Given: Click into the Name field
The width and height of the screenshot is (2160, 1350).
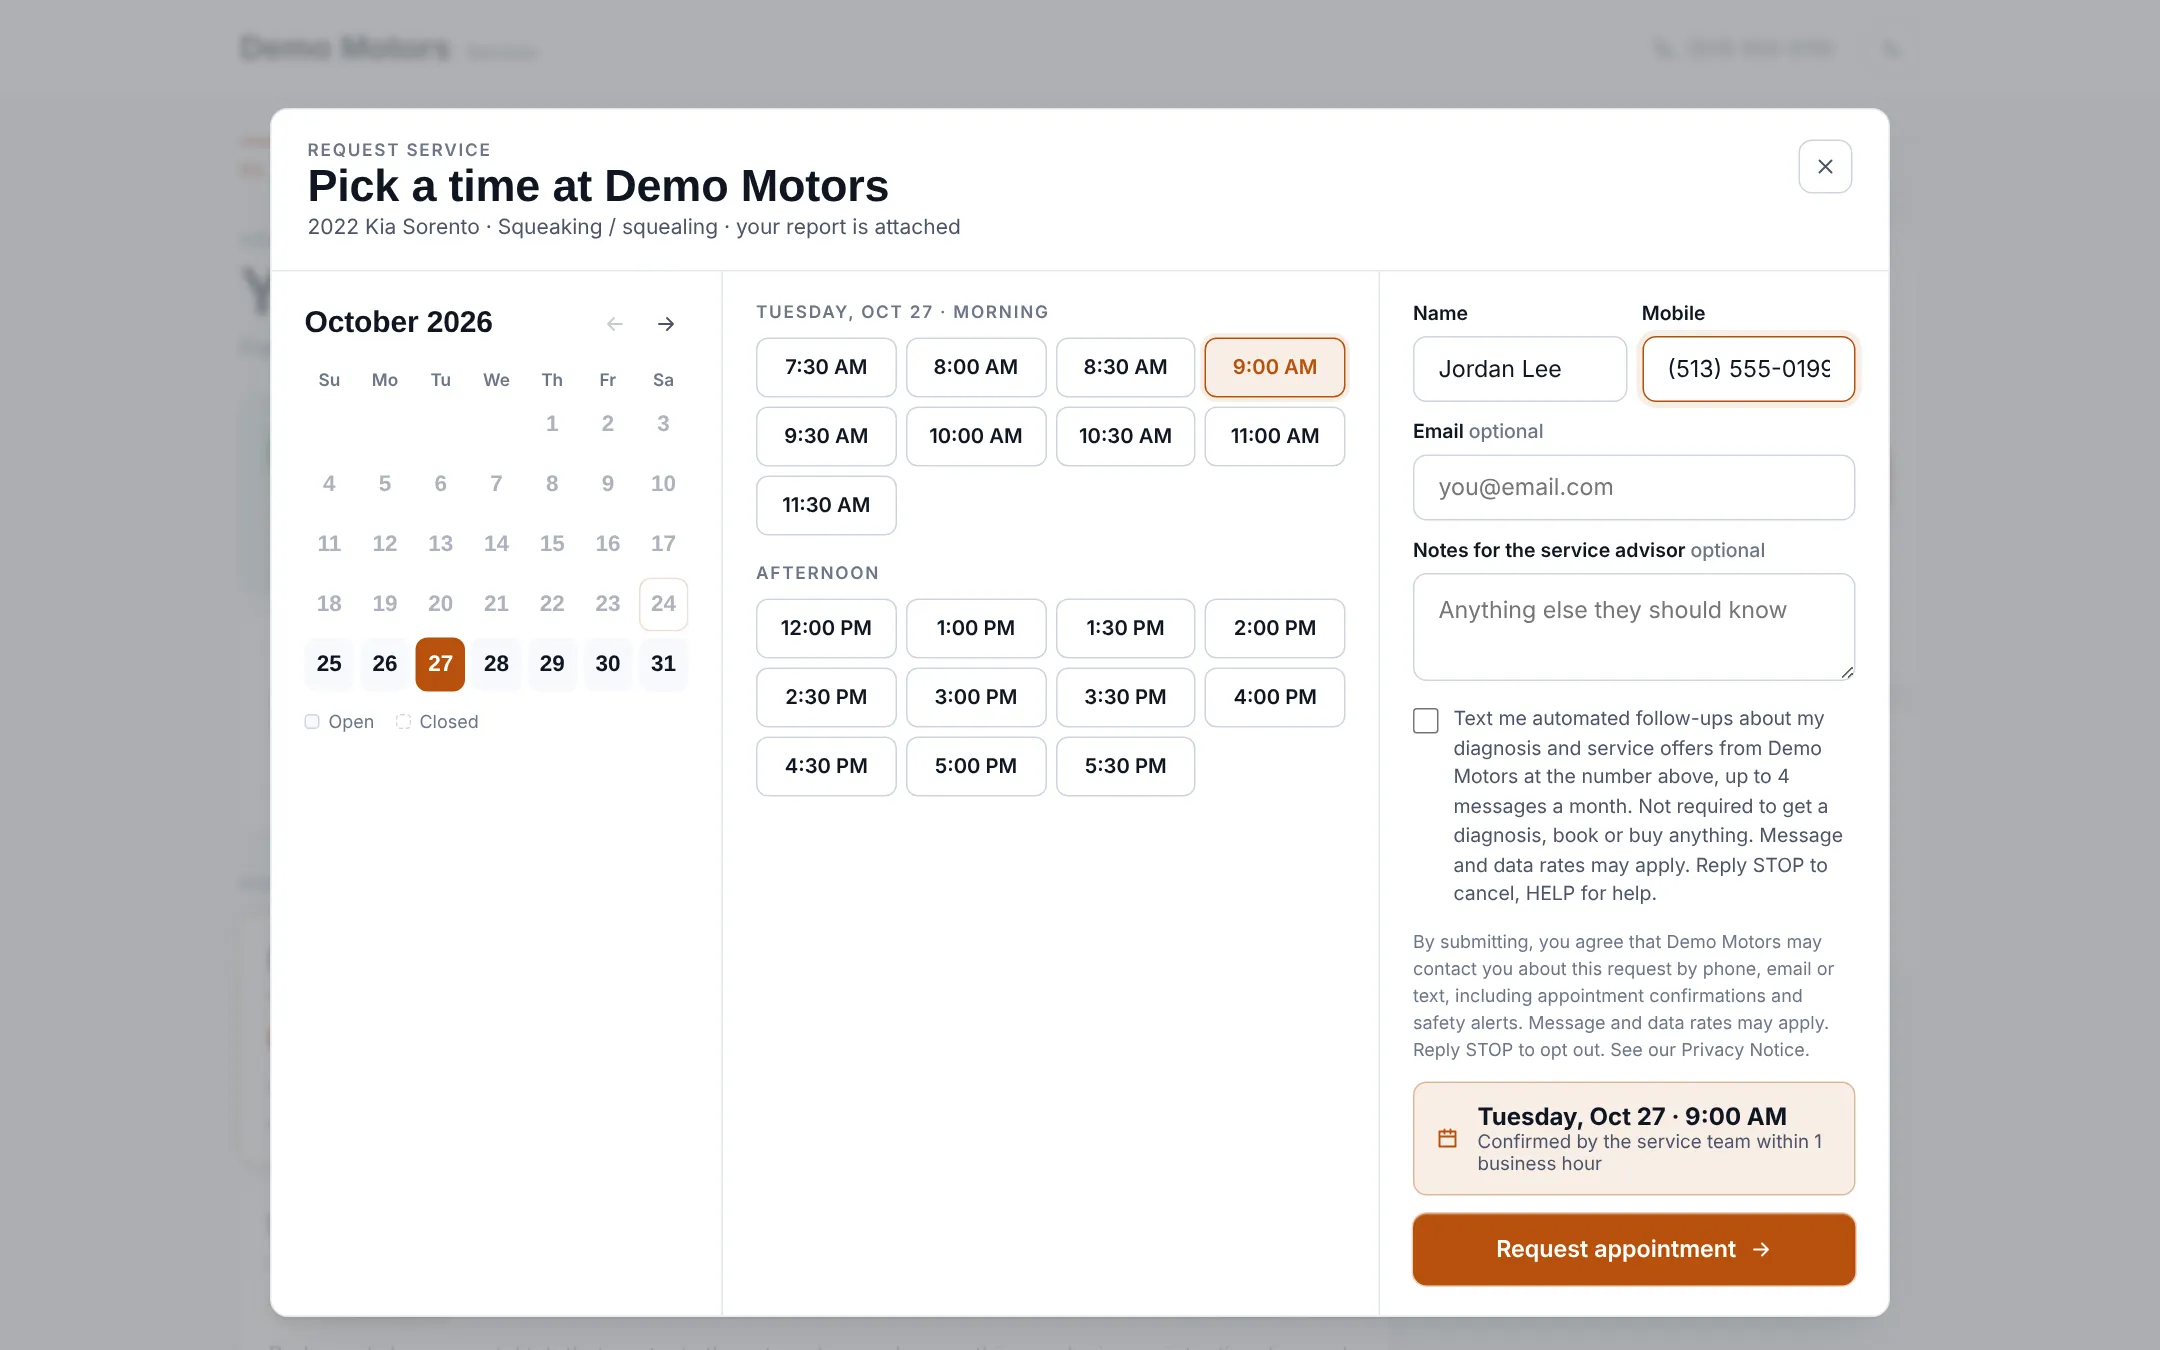Looking at the screenshot, I should coord(1520,369).
